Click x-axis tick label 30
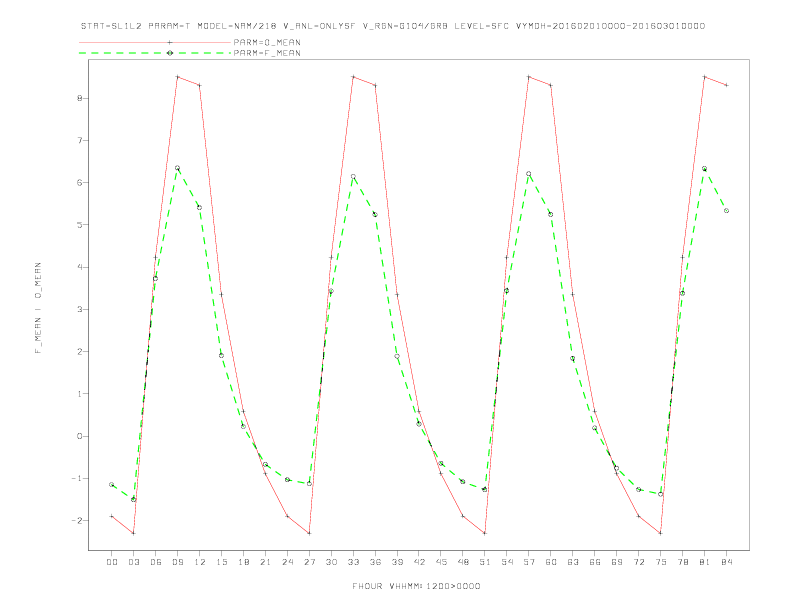This screenshot has height=612, width=792. click(331, 562)
